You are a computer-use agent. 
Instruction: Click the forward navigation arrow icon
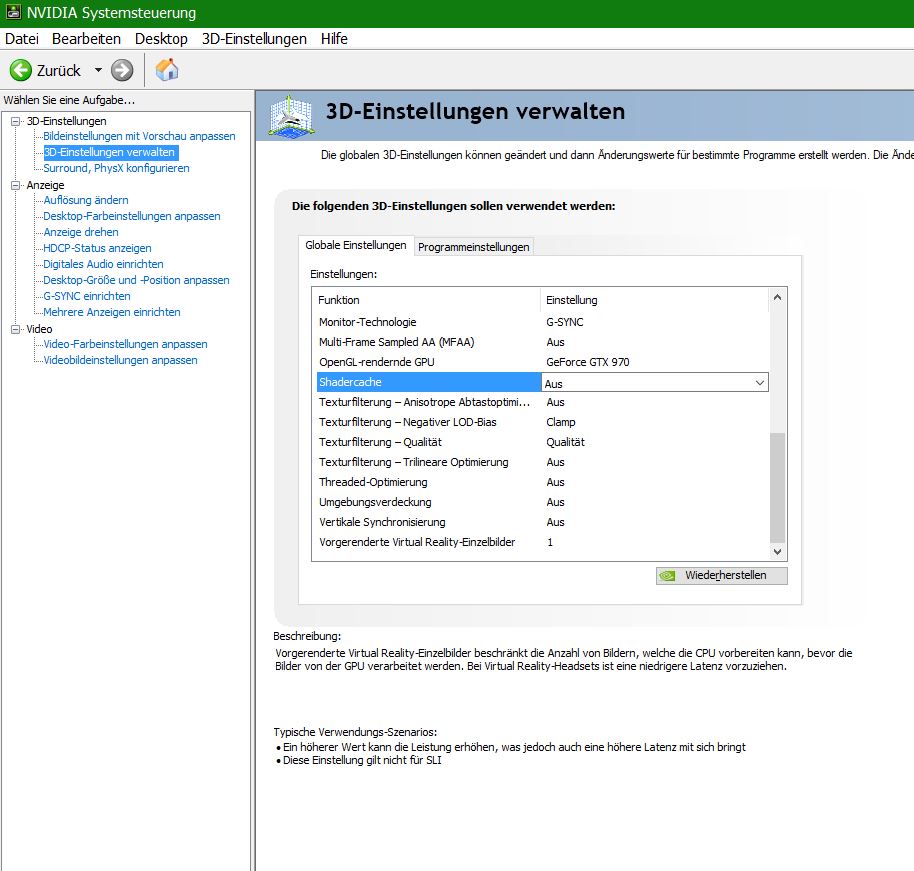pos(122,71)
